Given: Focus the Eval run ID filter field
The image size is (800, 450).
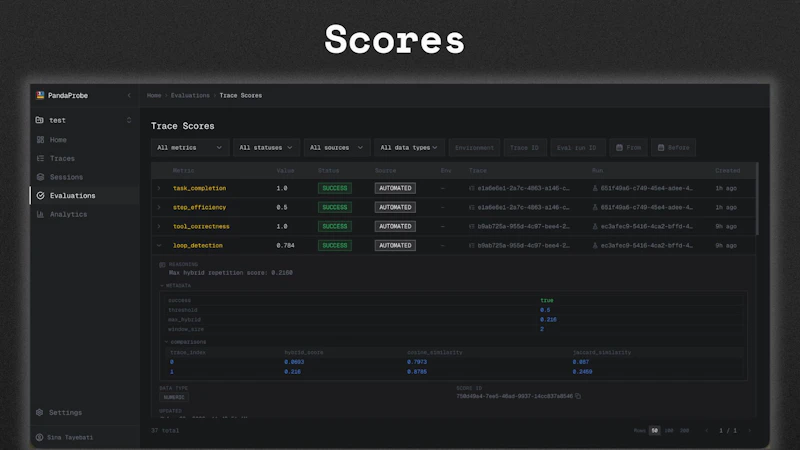Looking at the screenshot, I should click(578, 147).
